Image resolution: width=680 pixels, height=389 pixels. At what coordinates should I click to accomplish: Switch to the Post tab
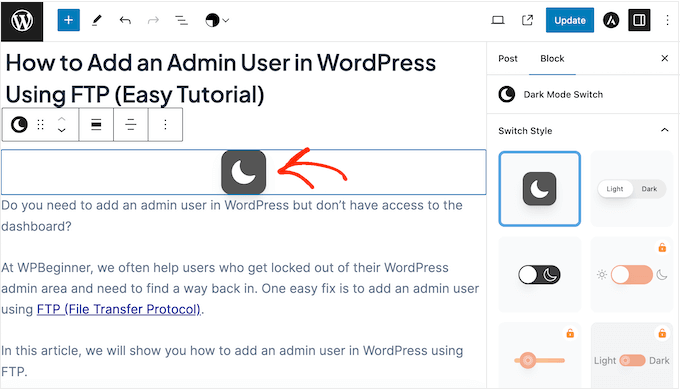click(508, 59)
